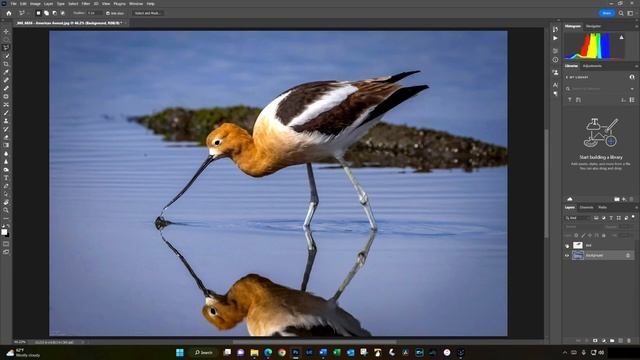
Task: Open the workspace switcher
Action: (x=630, y=13)
